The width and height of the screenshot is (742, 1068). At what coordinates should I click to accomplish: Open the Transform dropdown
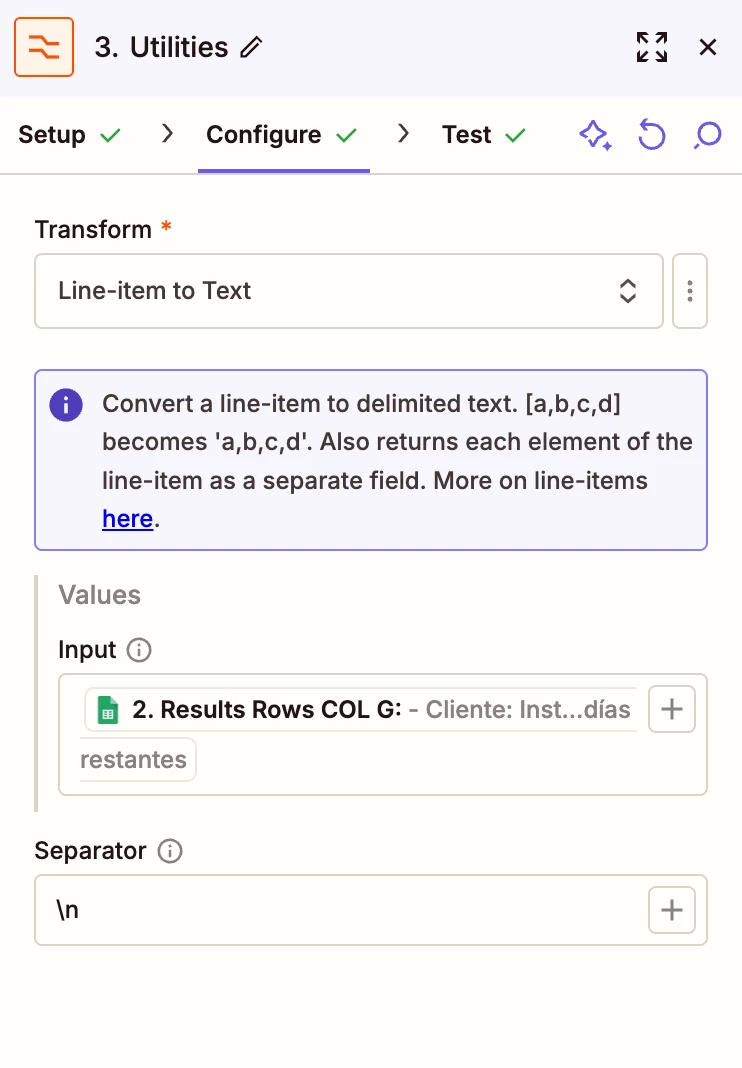coord(348,291)
